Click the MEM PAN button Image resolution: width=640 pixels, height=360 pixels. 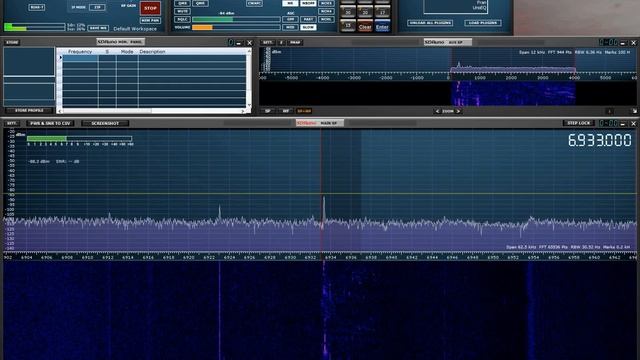(x=150, y=20)
